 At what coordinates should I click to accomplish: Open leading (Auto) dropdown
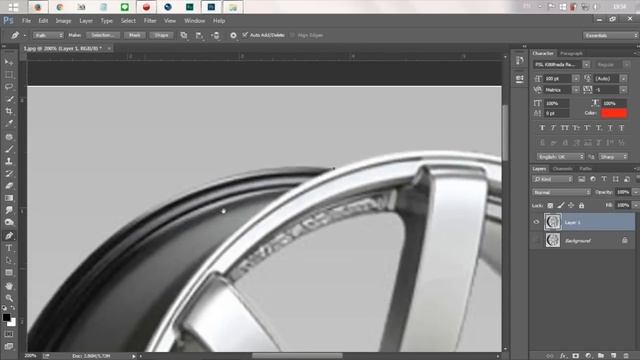pos(623,78)
